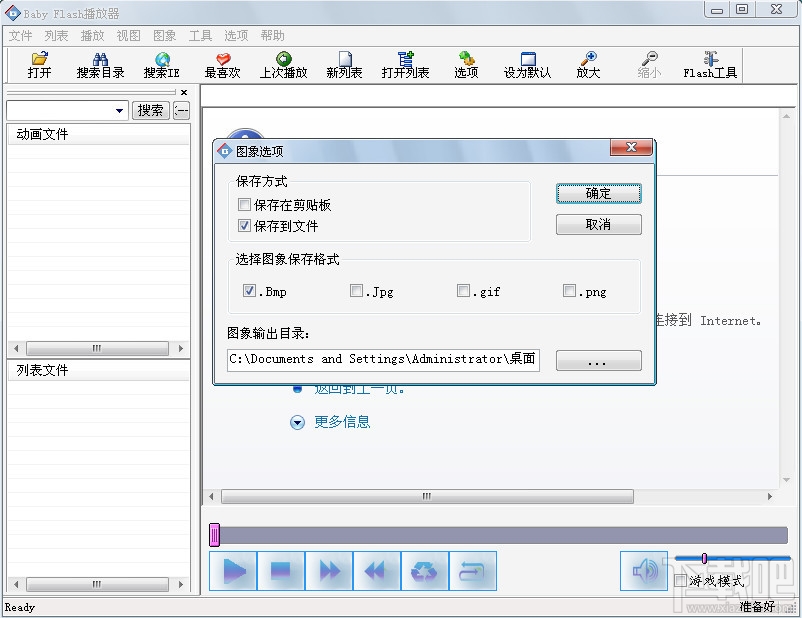Check the .Jpg format checkbox
Screen dimensions: 802x618
(x=356, y=291)
